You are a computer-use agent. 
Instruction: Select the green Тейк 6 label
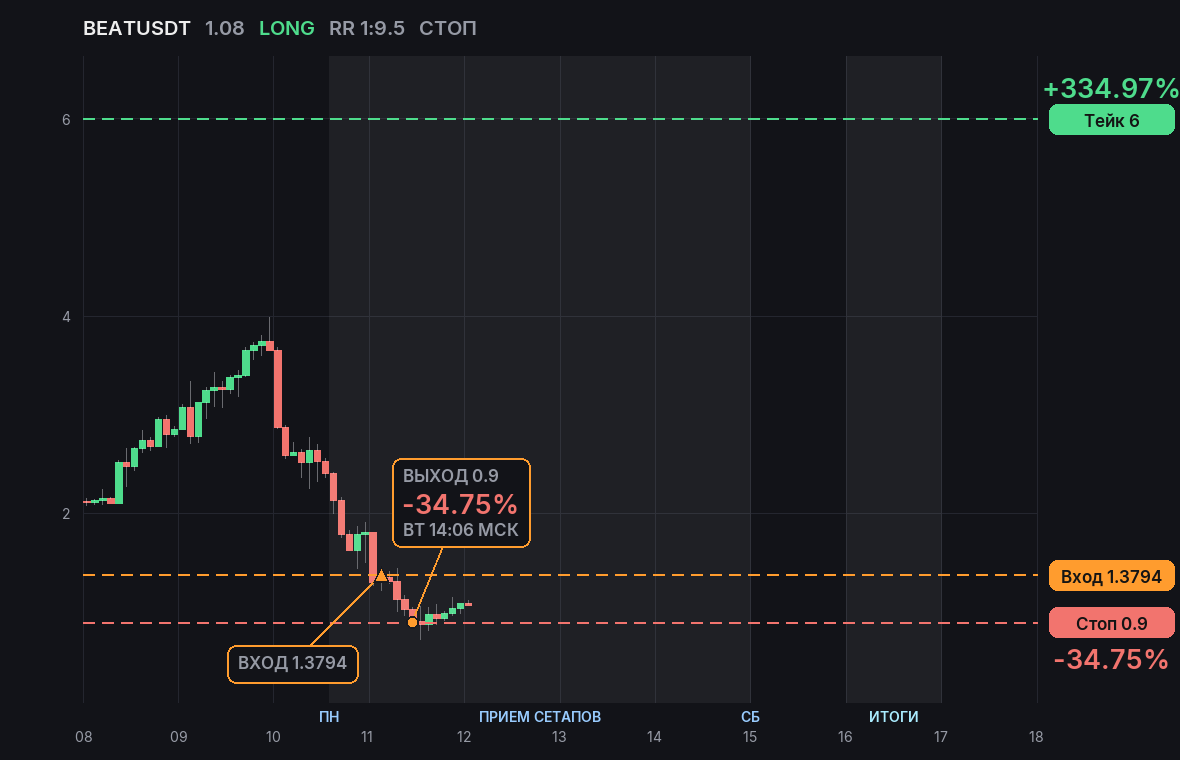[1112, 120]
